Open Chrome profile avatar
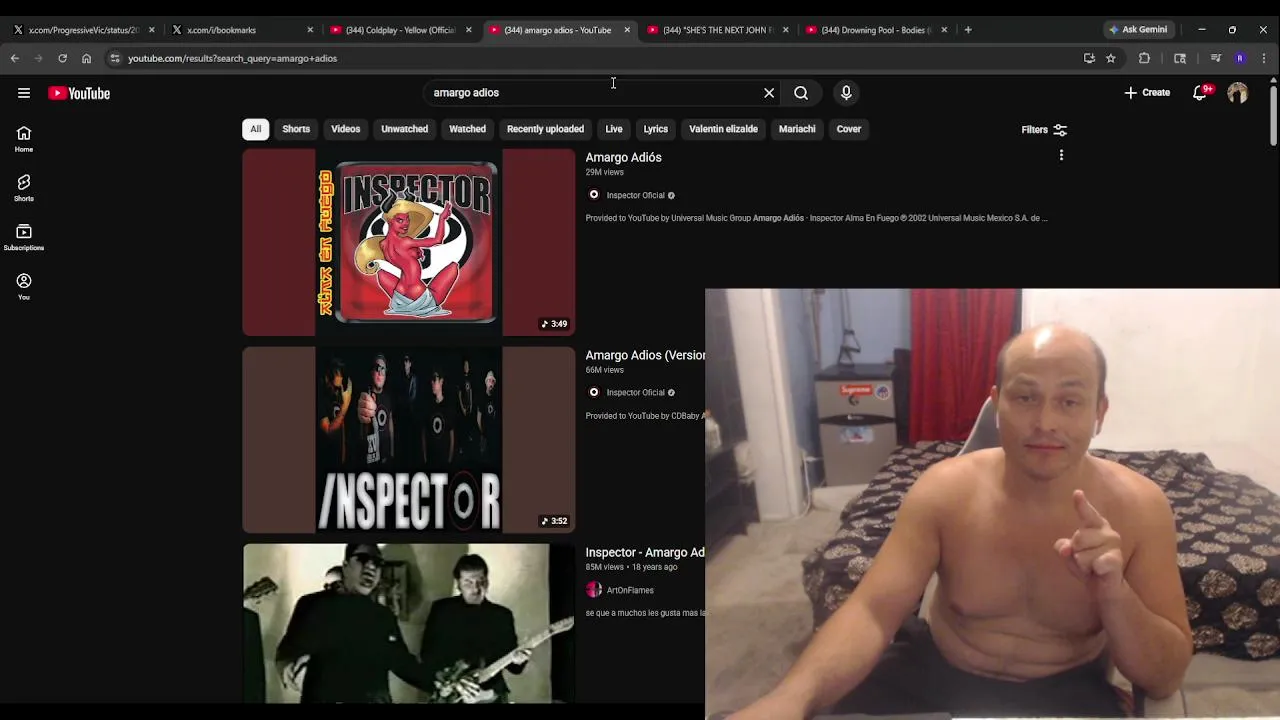The height and width of the screenshot is (720, 1280). [1240, 58]
